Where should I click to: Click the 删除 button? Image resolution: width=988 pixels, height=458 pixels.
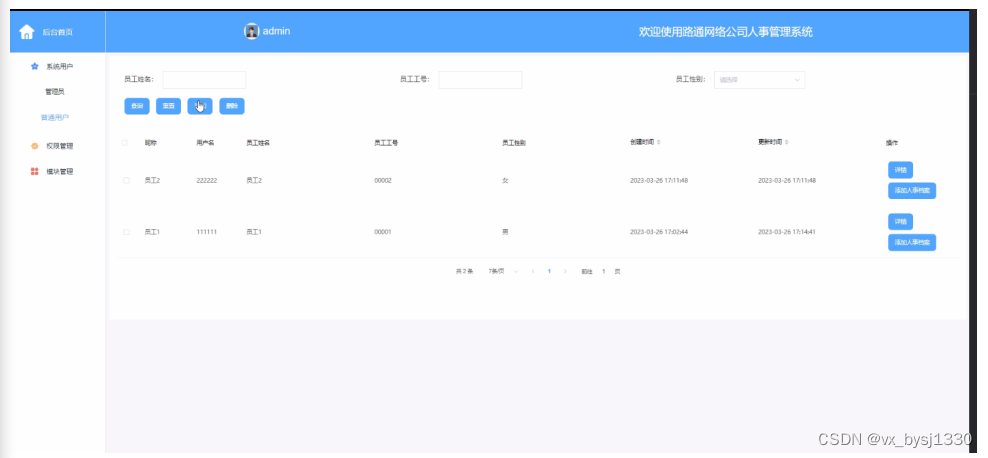click(232, 106)
